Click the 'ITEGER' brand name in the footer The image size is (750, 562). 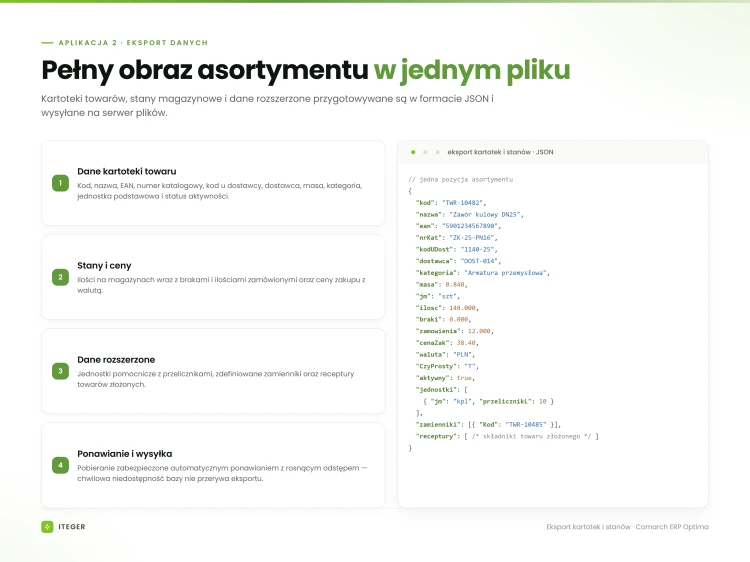(72, 527)
